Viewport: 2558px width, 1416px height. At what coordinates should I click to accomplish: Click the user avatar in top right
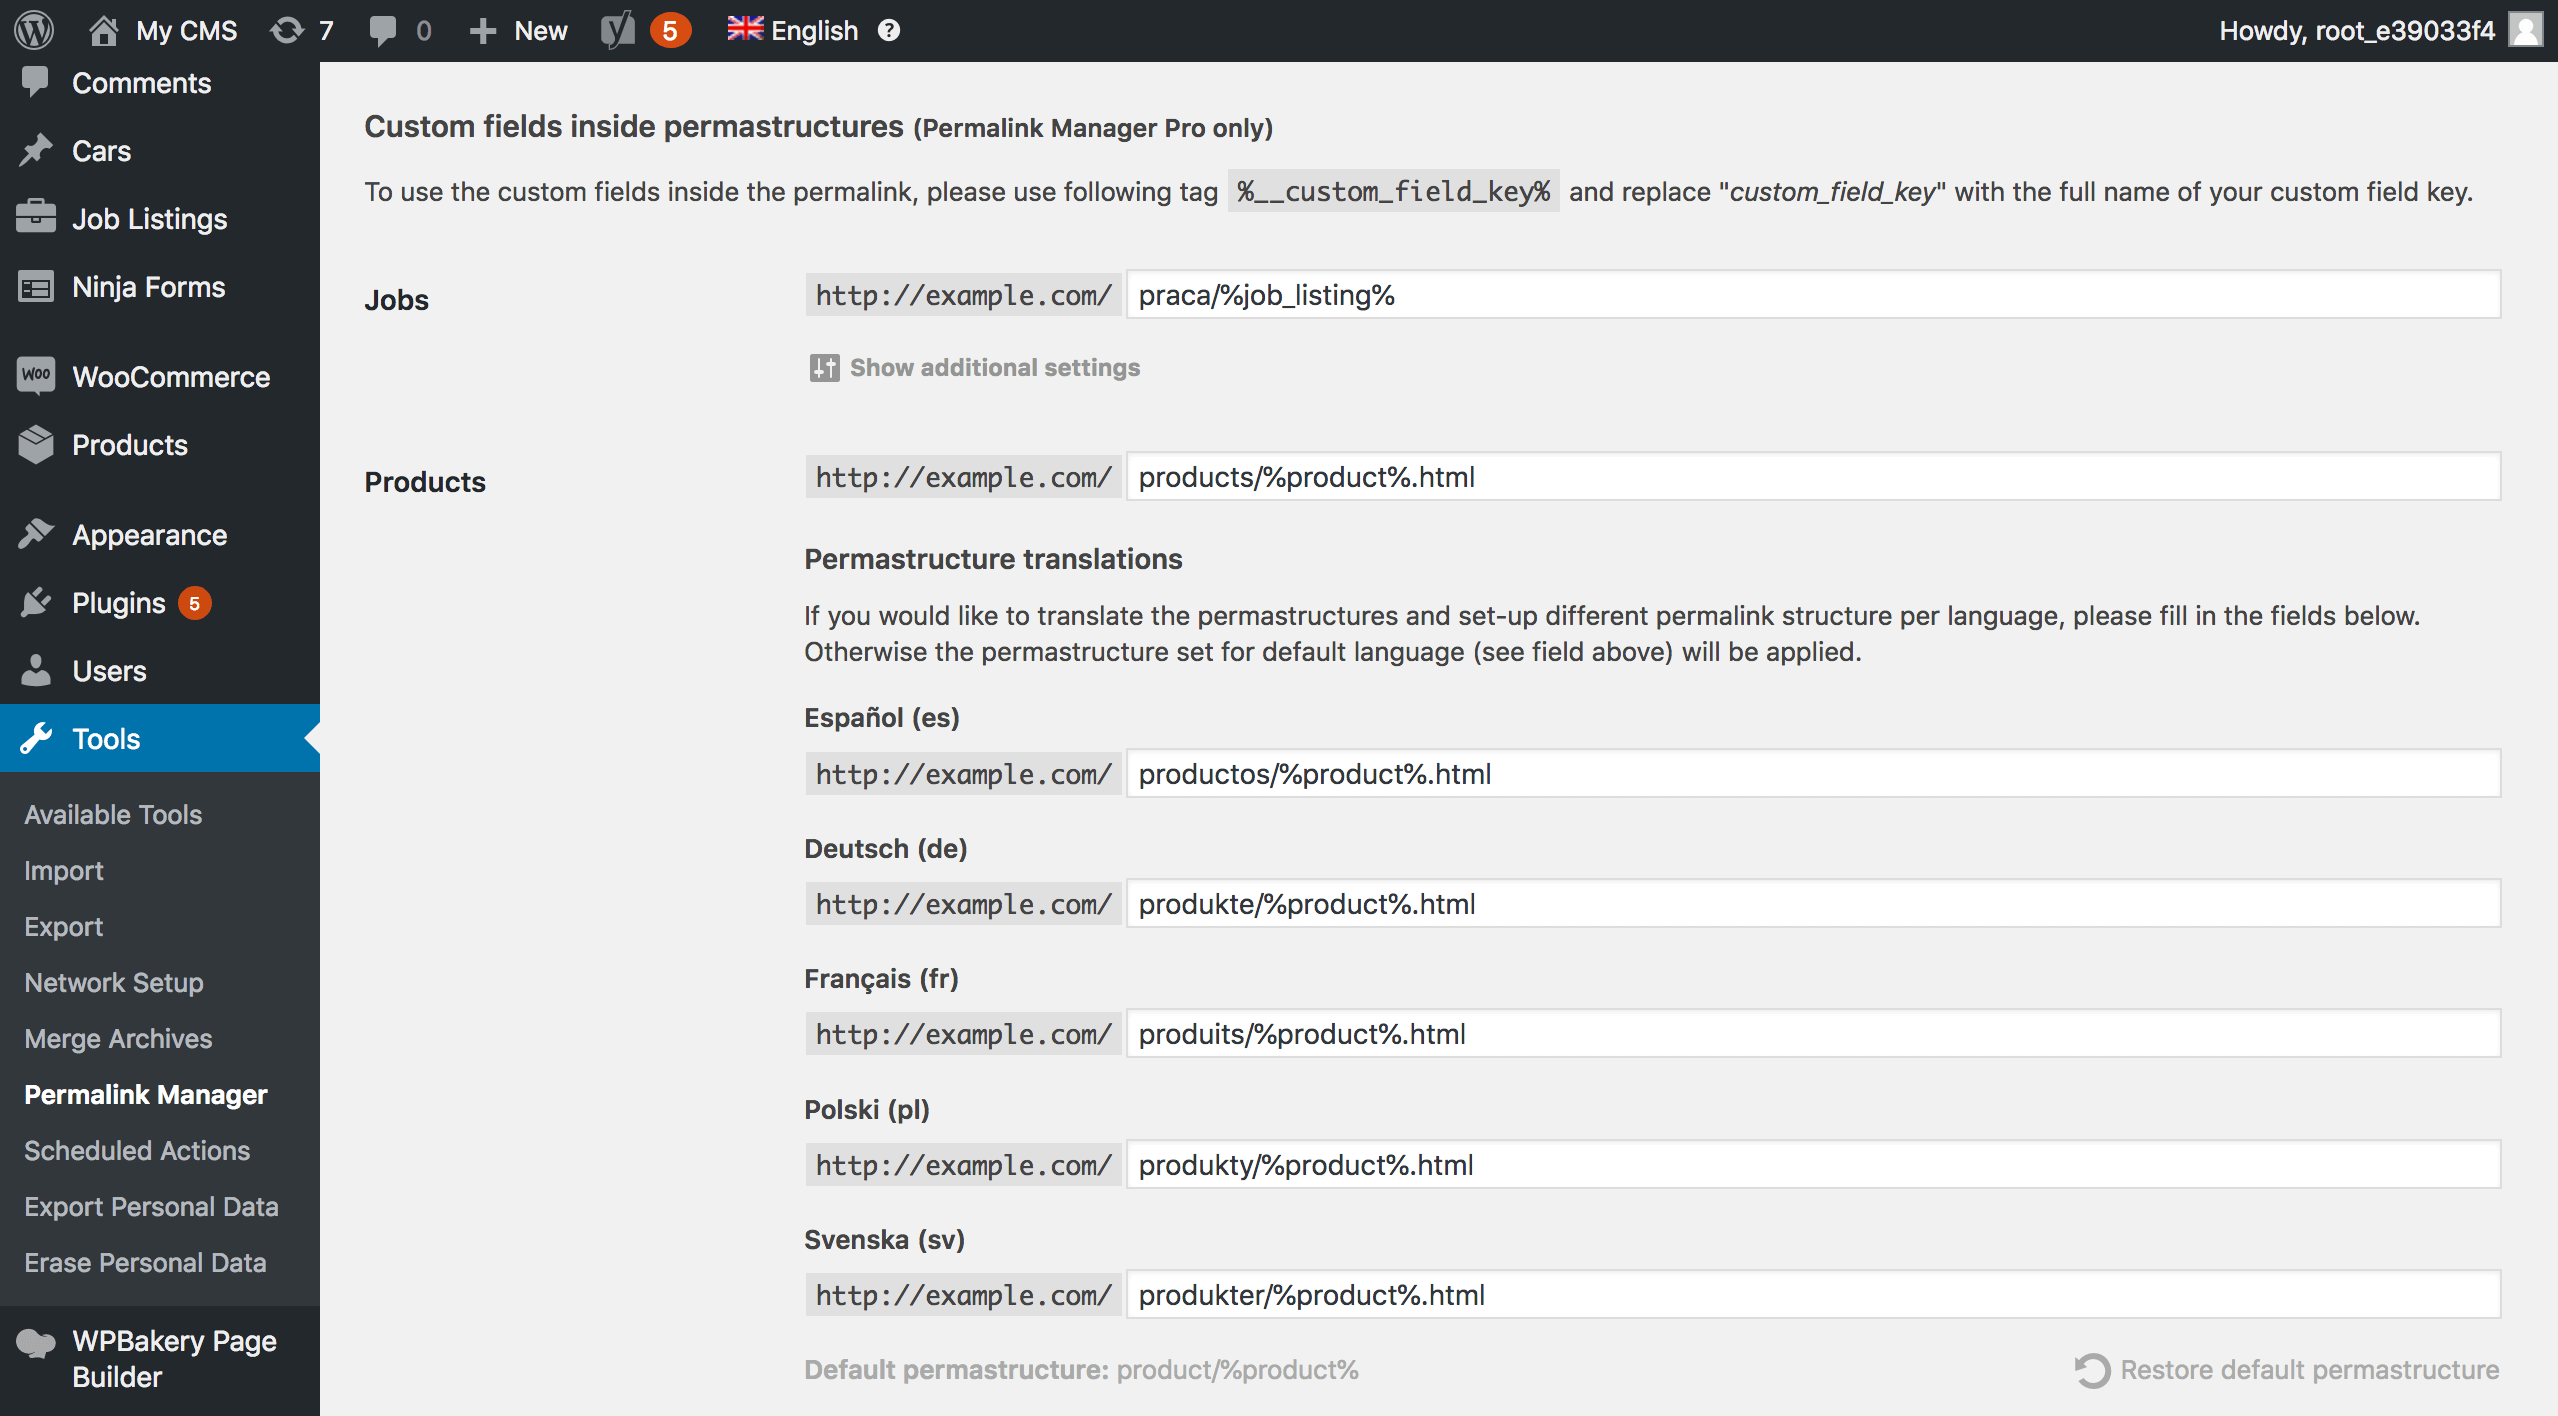(x=2526, y=30)
